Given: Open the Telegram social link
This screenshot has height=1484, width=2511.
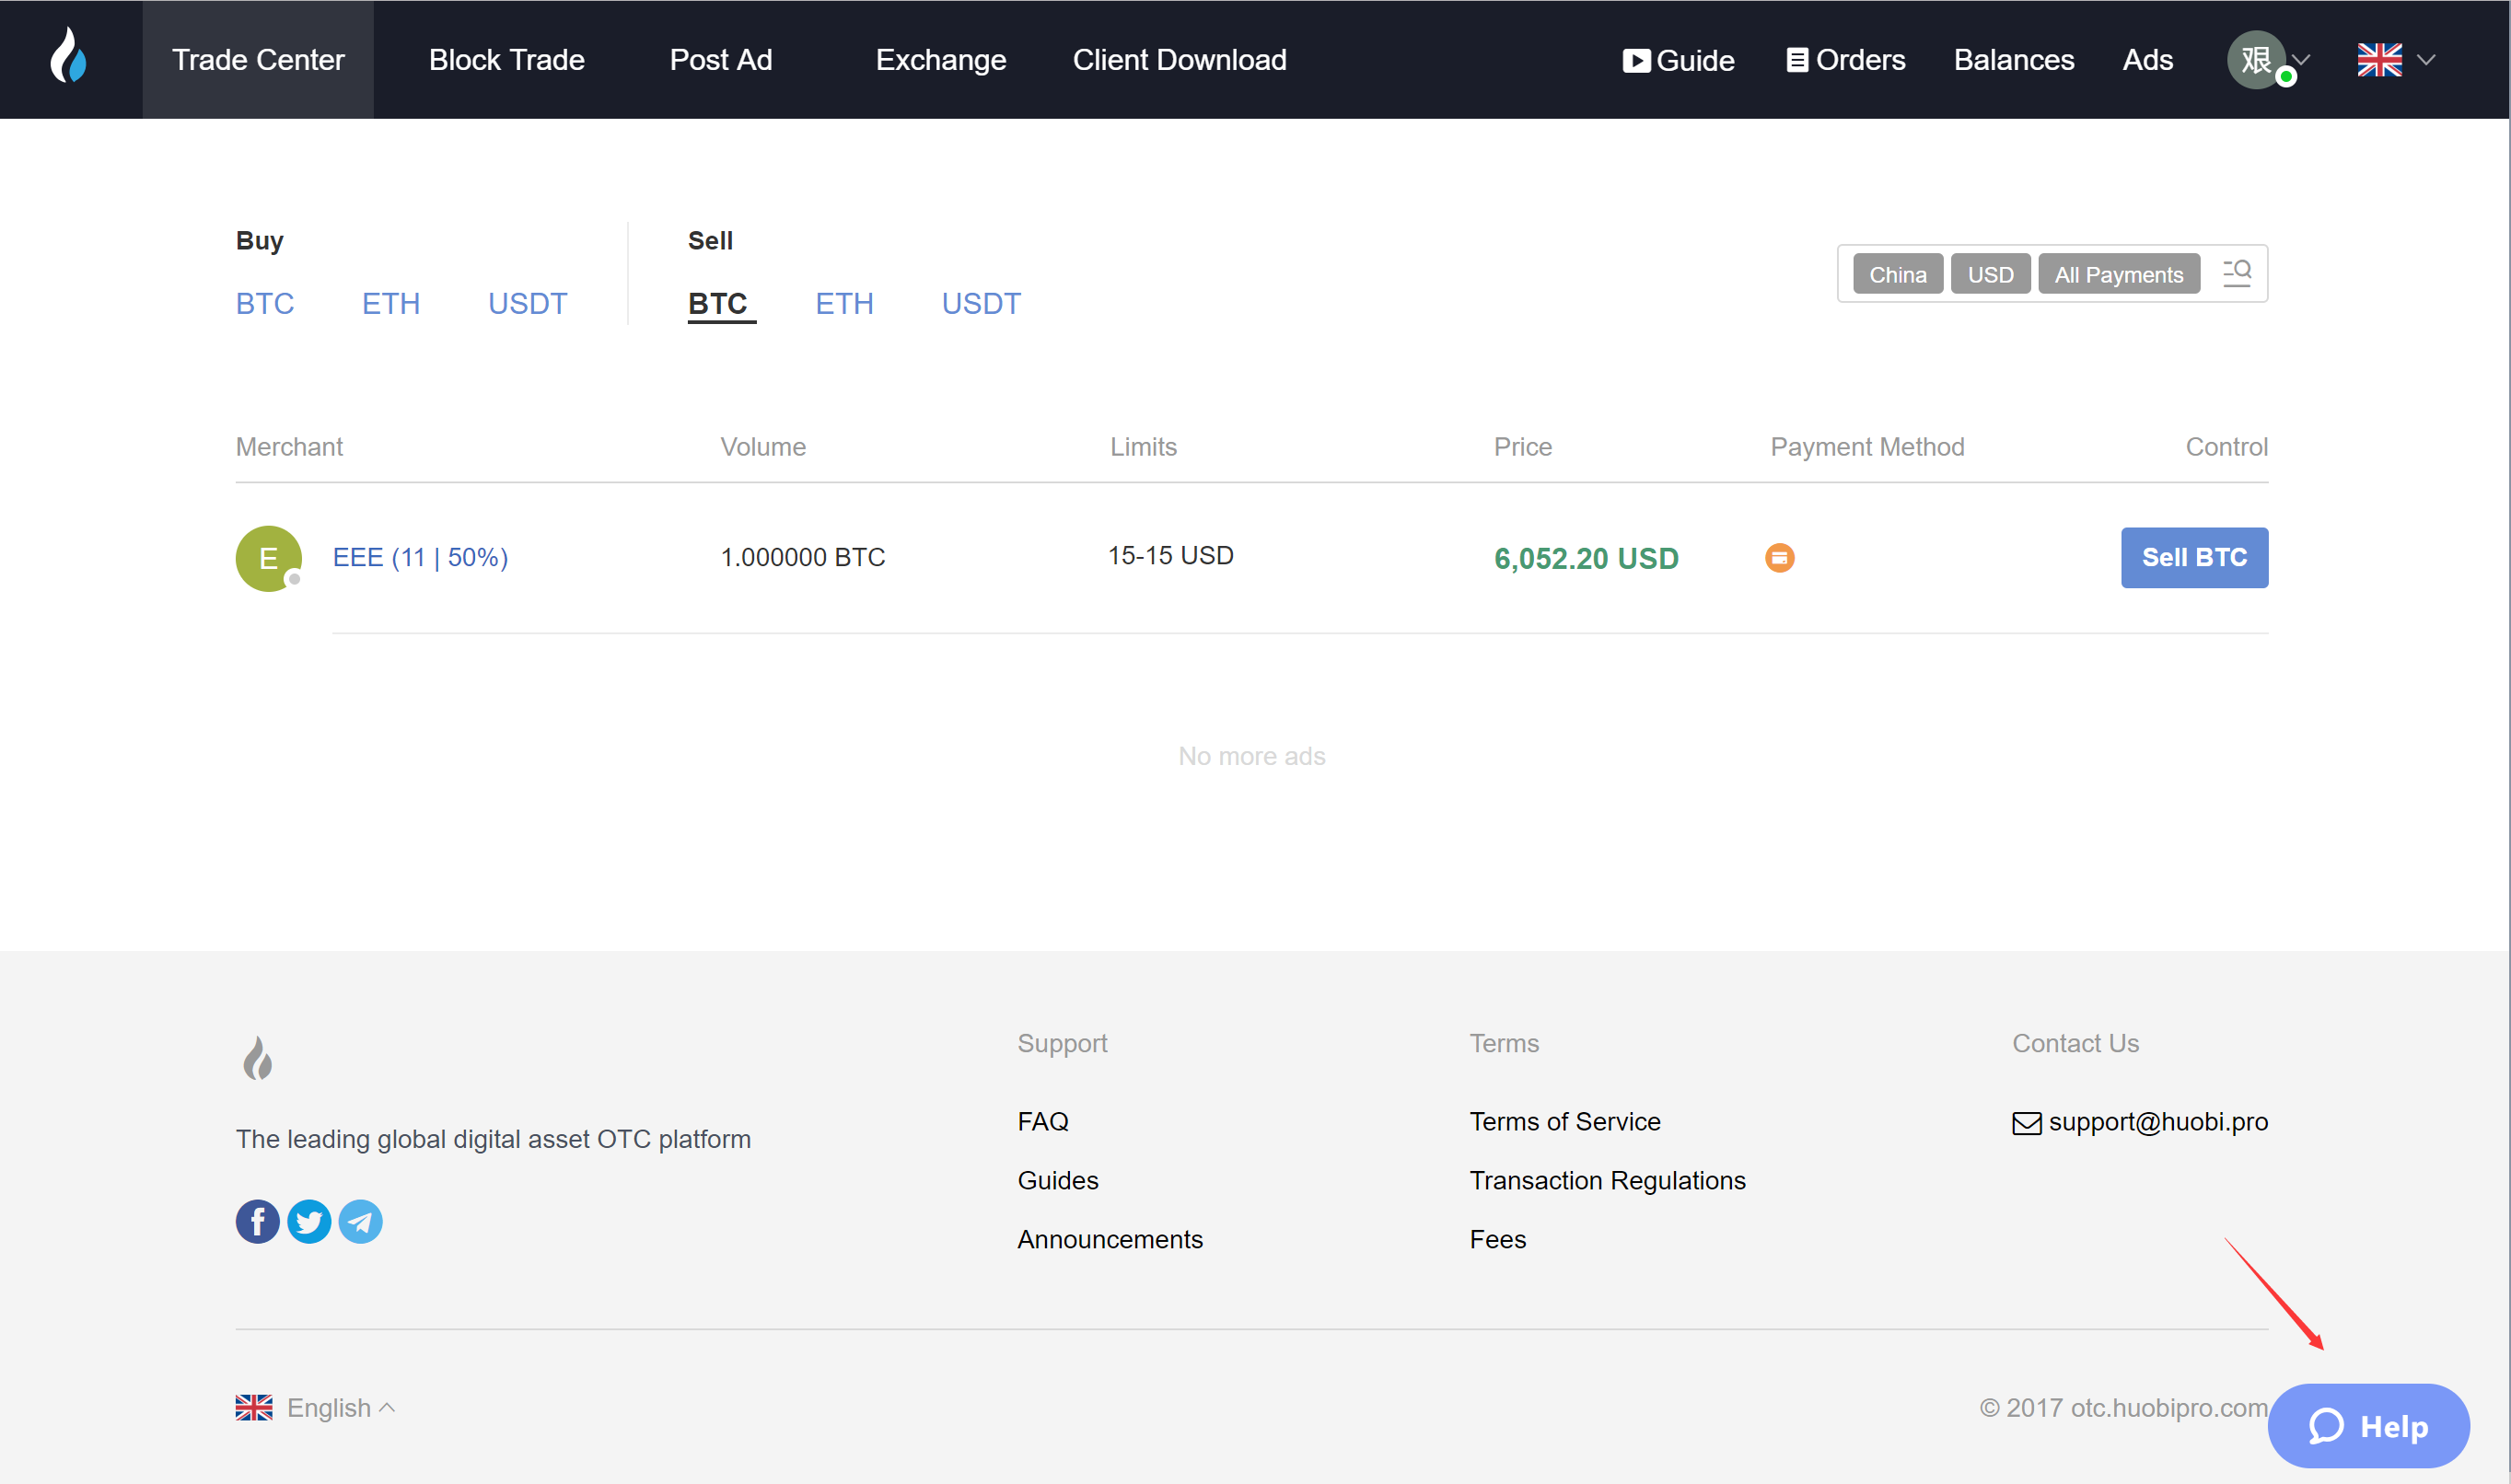Looking at the screenshot, I should click(x=360, y=1221).
